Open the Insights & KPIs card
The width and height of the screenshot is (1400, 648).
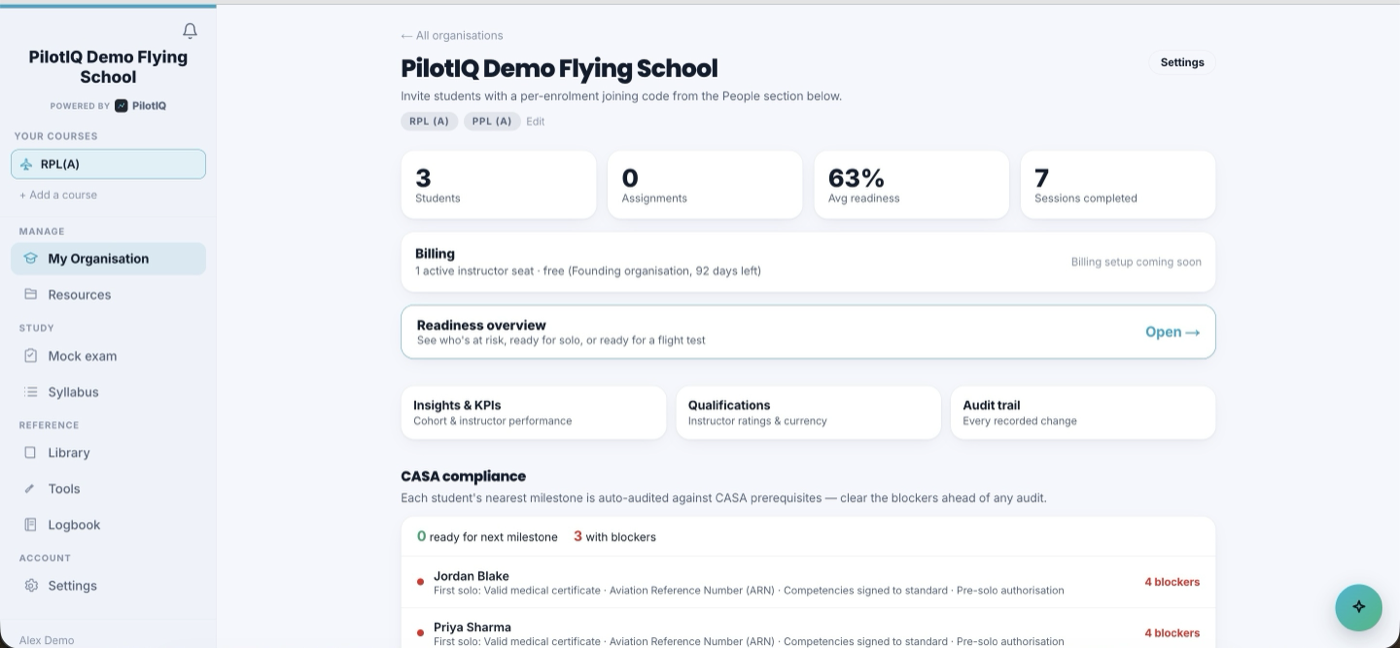[x=533, y=412]
